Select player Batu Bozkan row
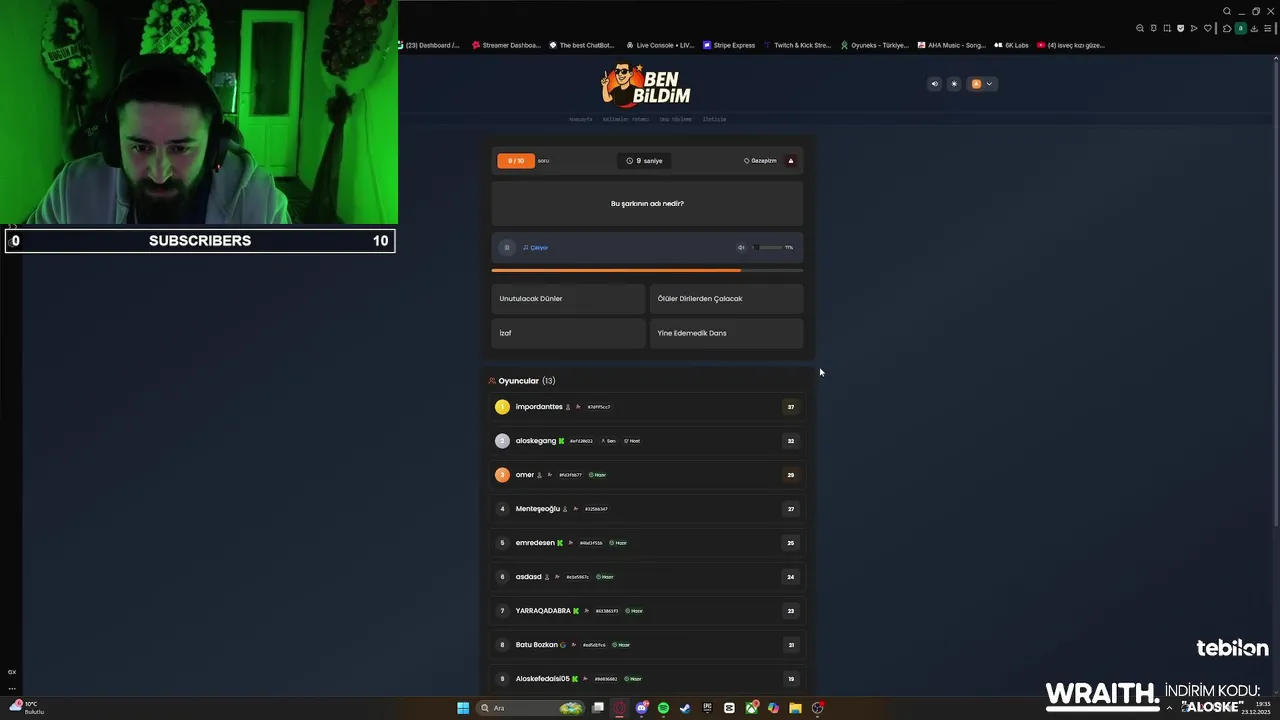Screen dimensions: 1280x720 click(x=647, y=645)
